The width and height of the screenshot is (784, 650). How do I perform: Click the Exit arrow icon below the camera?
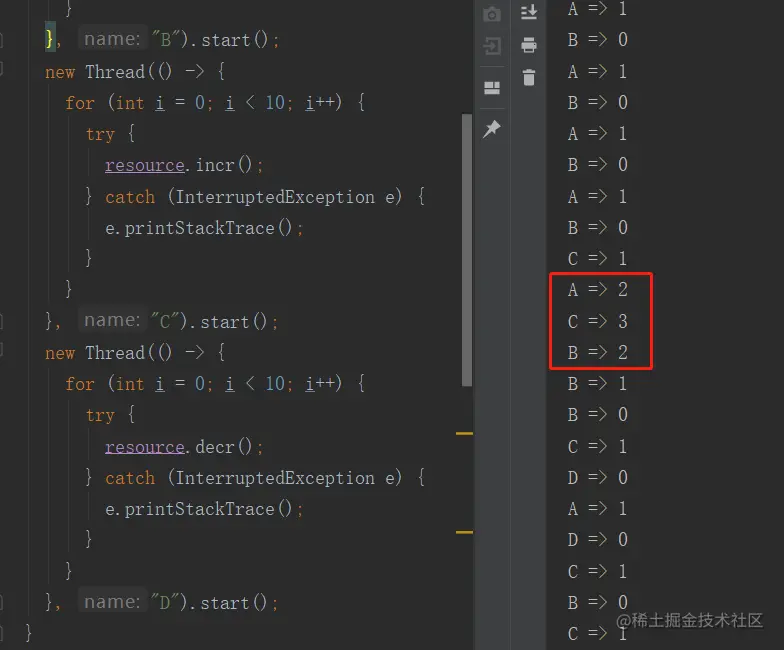coord(492,46)
